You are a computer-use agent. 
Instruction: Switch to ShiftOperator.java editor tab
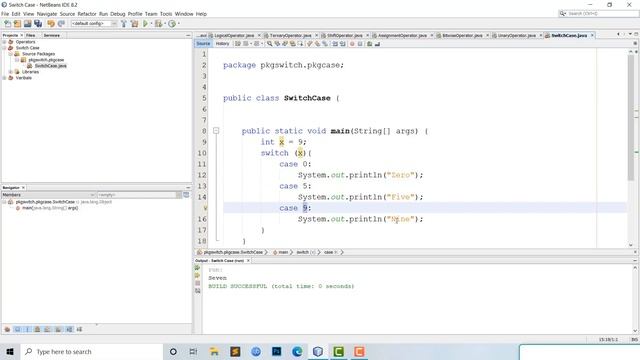[x=344, y=36]
